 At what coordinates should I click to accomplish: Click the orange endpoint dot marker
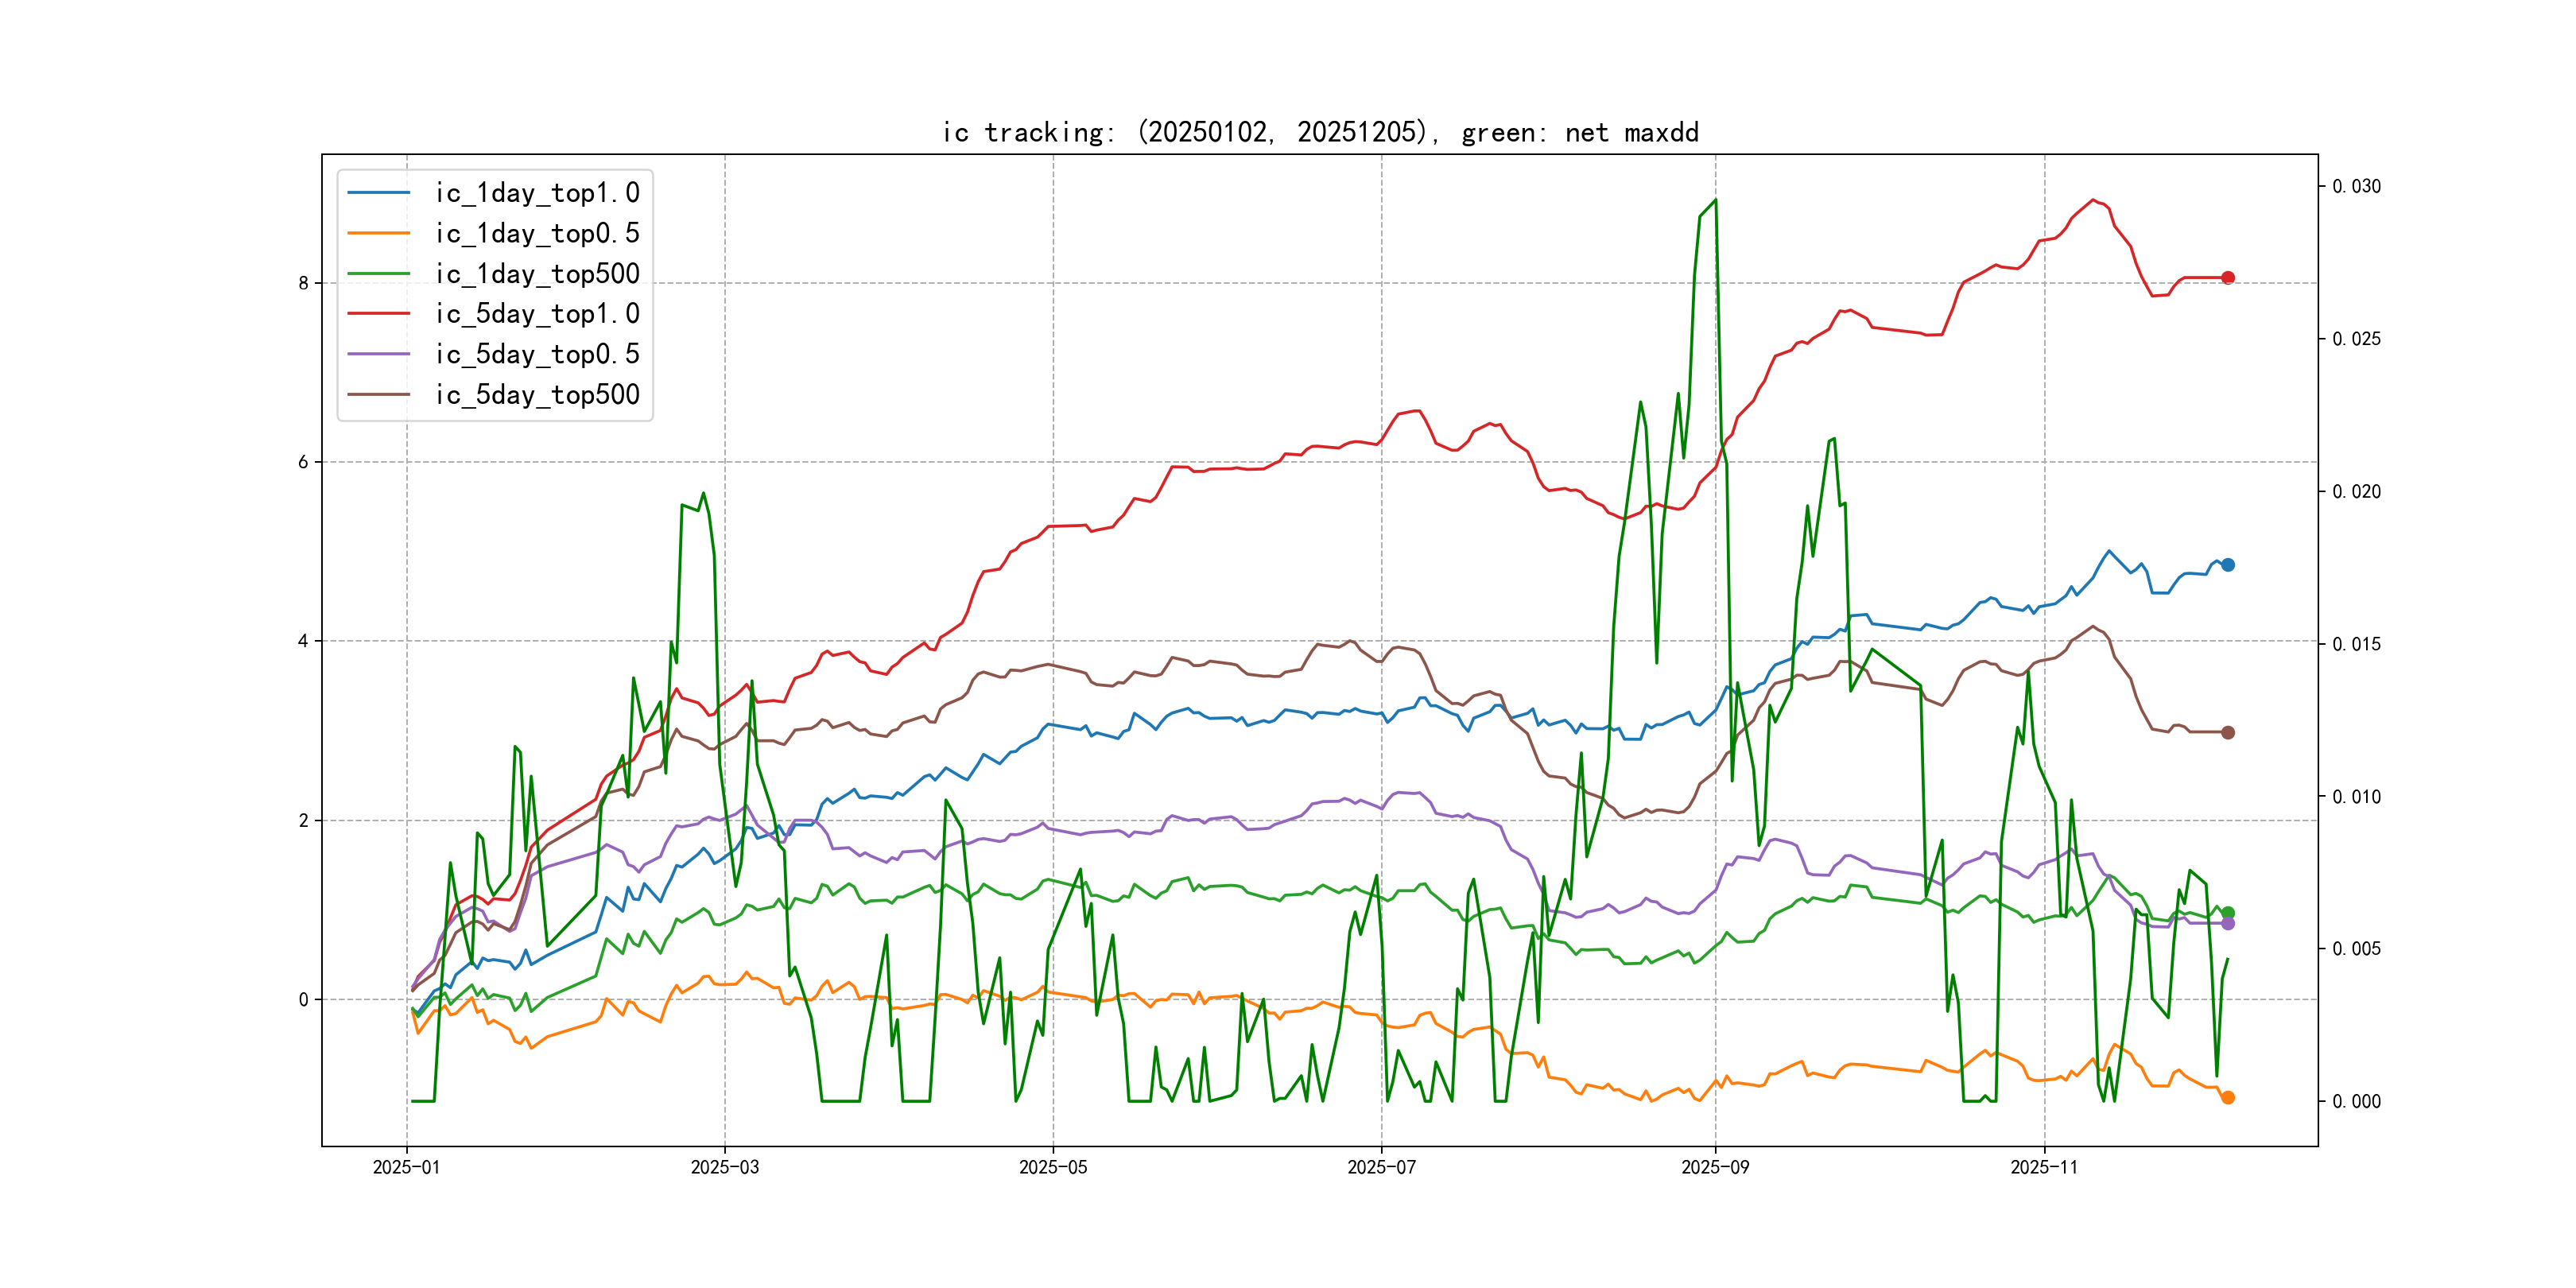point(2228,1098)
